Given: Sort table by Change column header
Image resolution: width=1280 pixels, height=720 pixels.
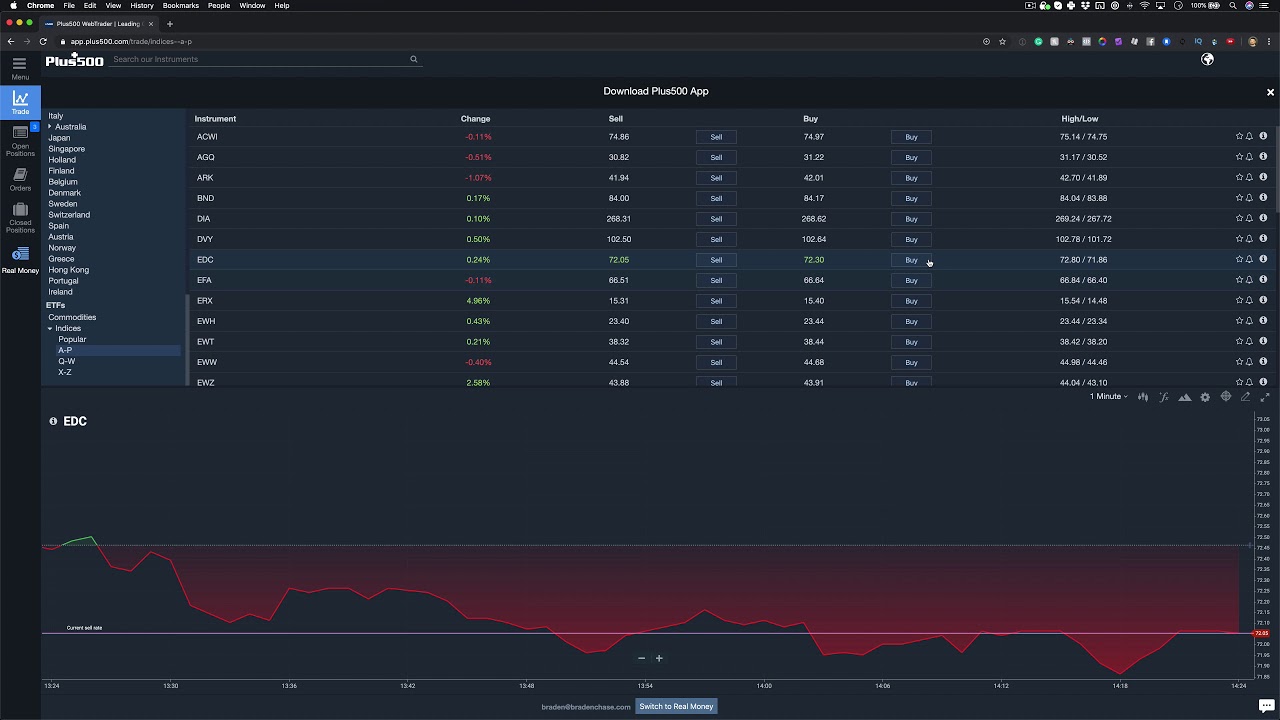Looking at the screenshot, I should pos(476,119).
